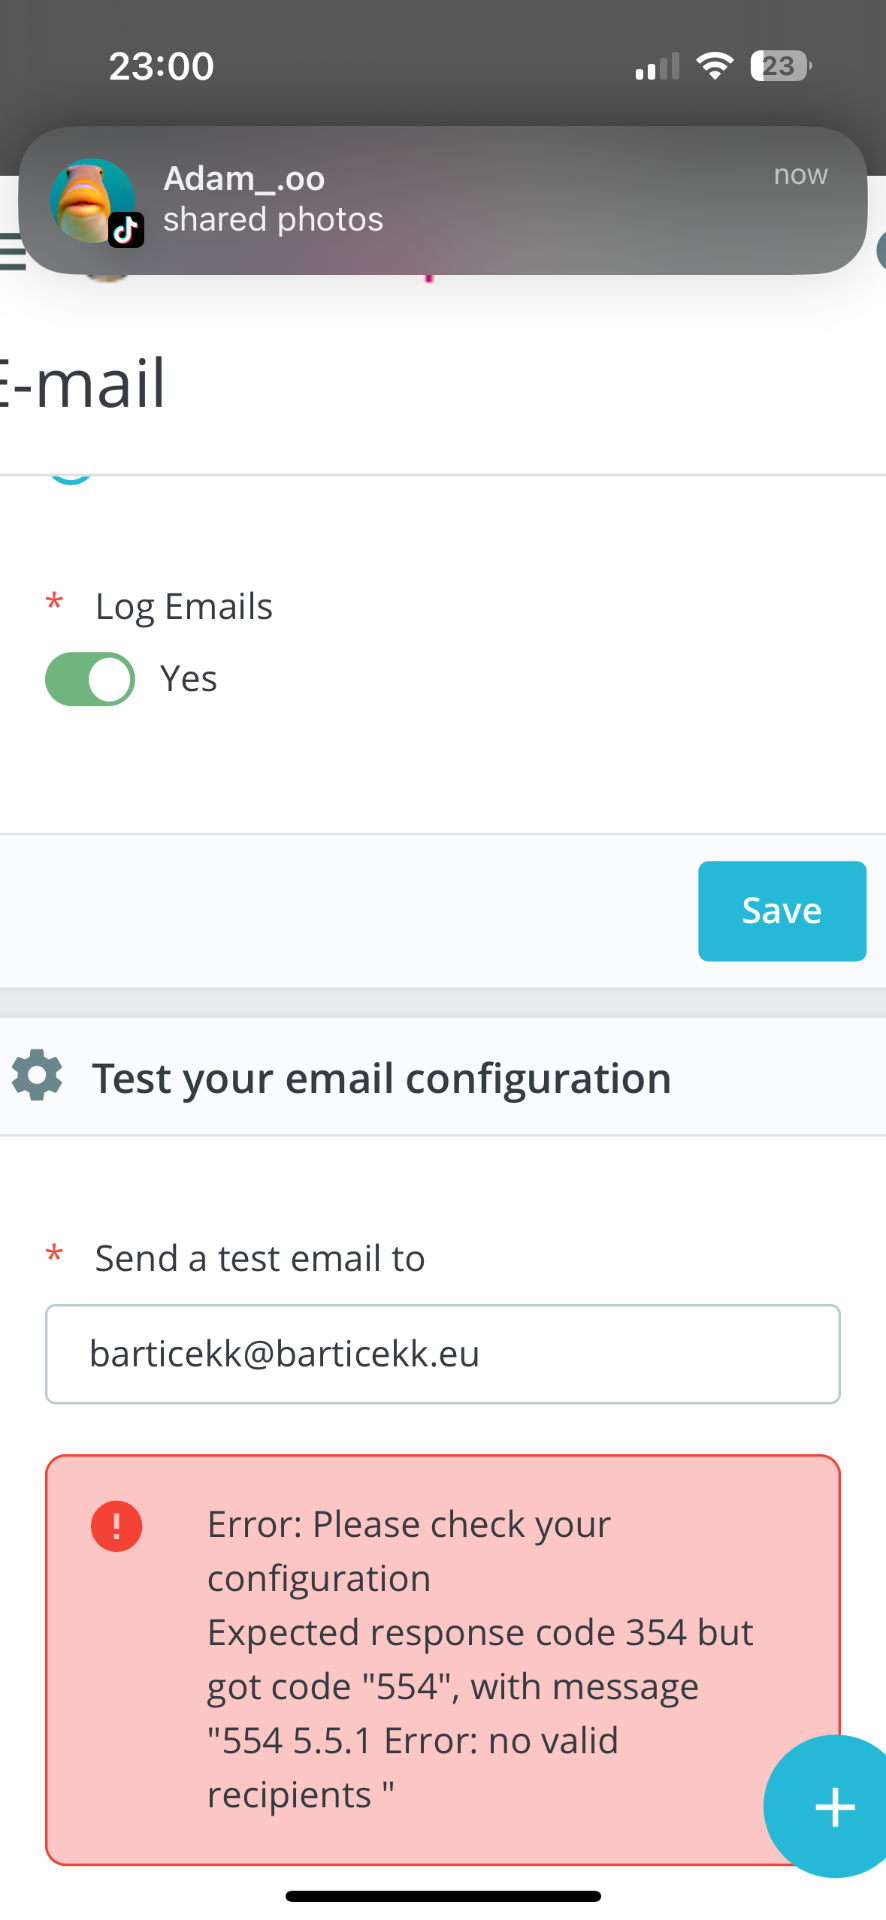Click the Save button
This screenshot has height=1920, width=886.
[x=782, y=911]
